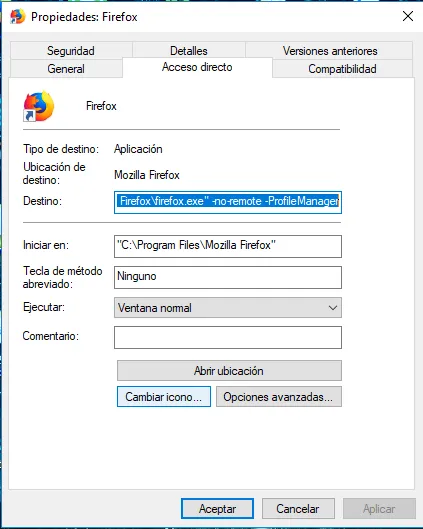The height and width of the screenshot is (529, 423).
Task: Click the Firefox icon in the title bar
Action: (17, 16)
